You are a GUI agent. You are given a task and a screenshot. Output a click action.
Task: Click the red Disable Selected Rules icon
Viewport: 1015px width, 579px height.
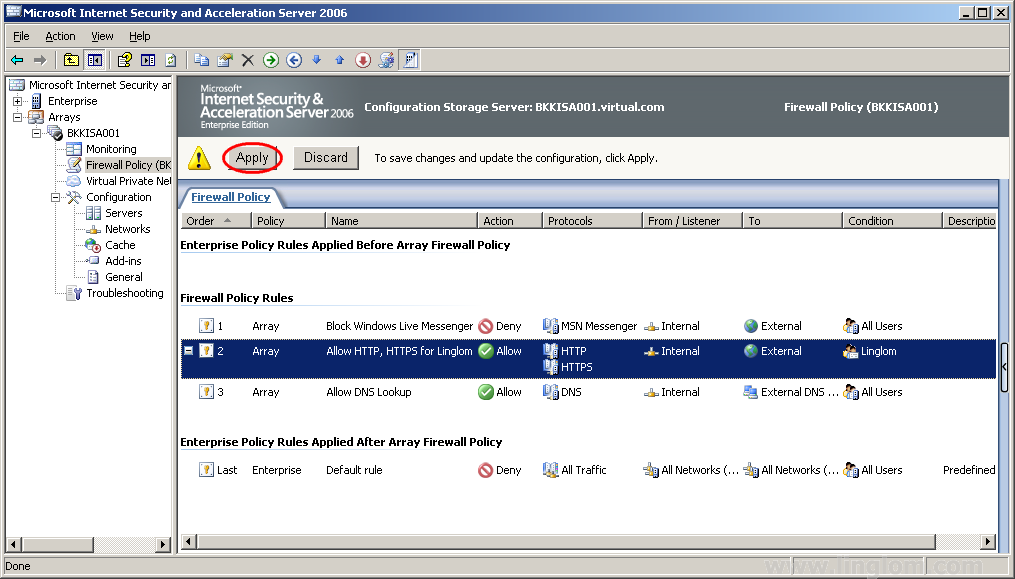(x=363, y=60)
